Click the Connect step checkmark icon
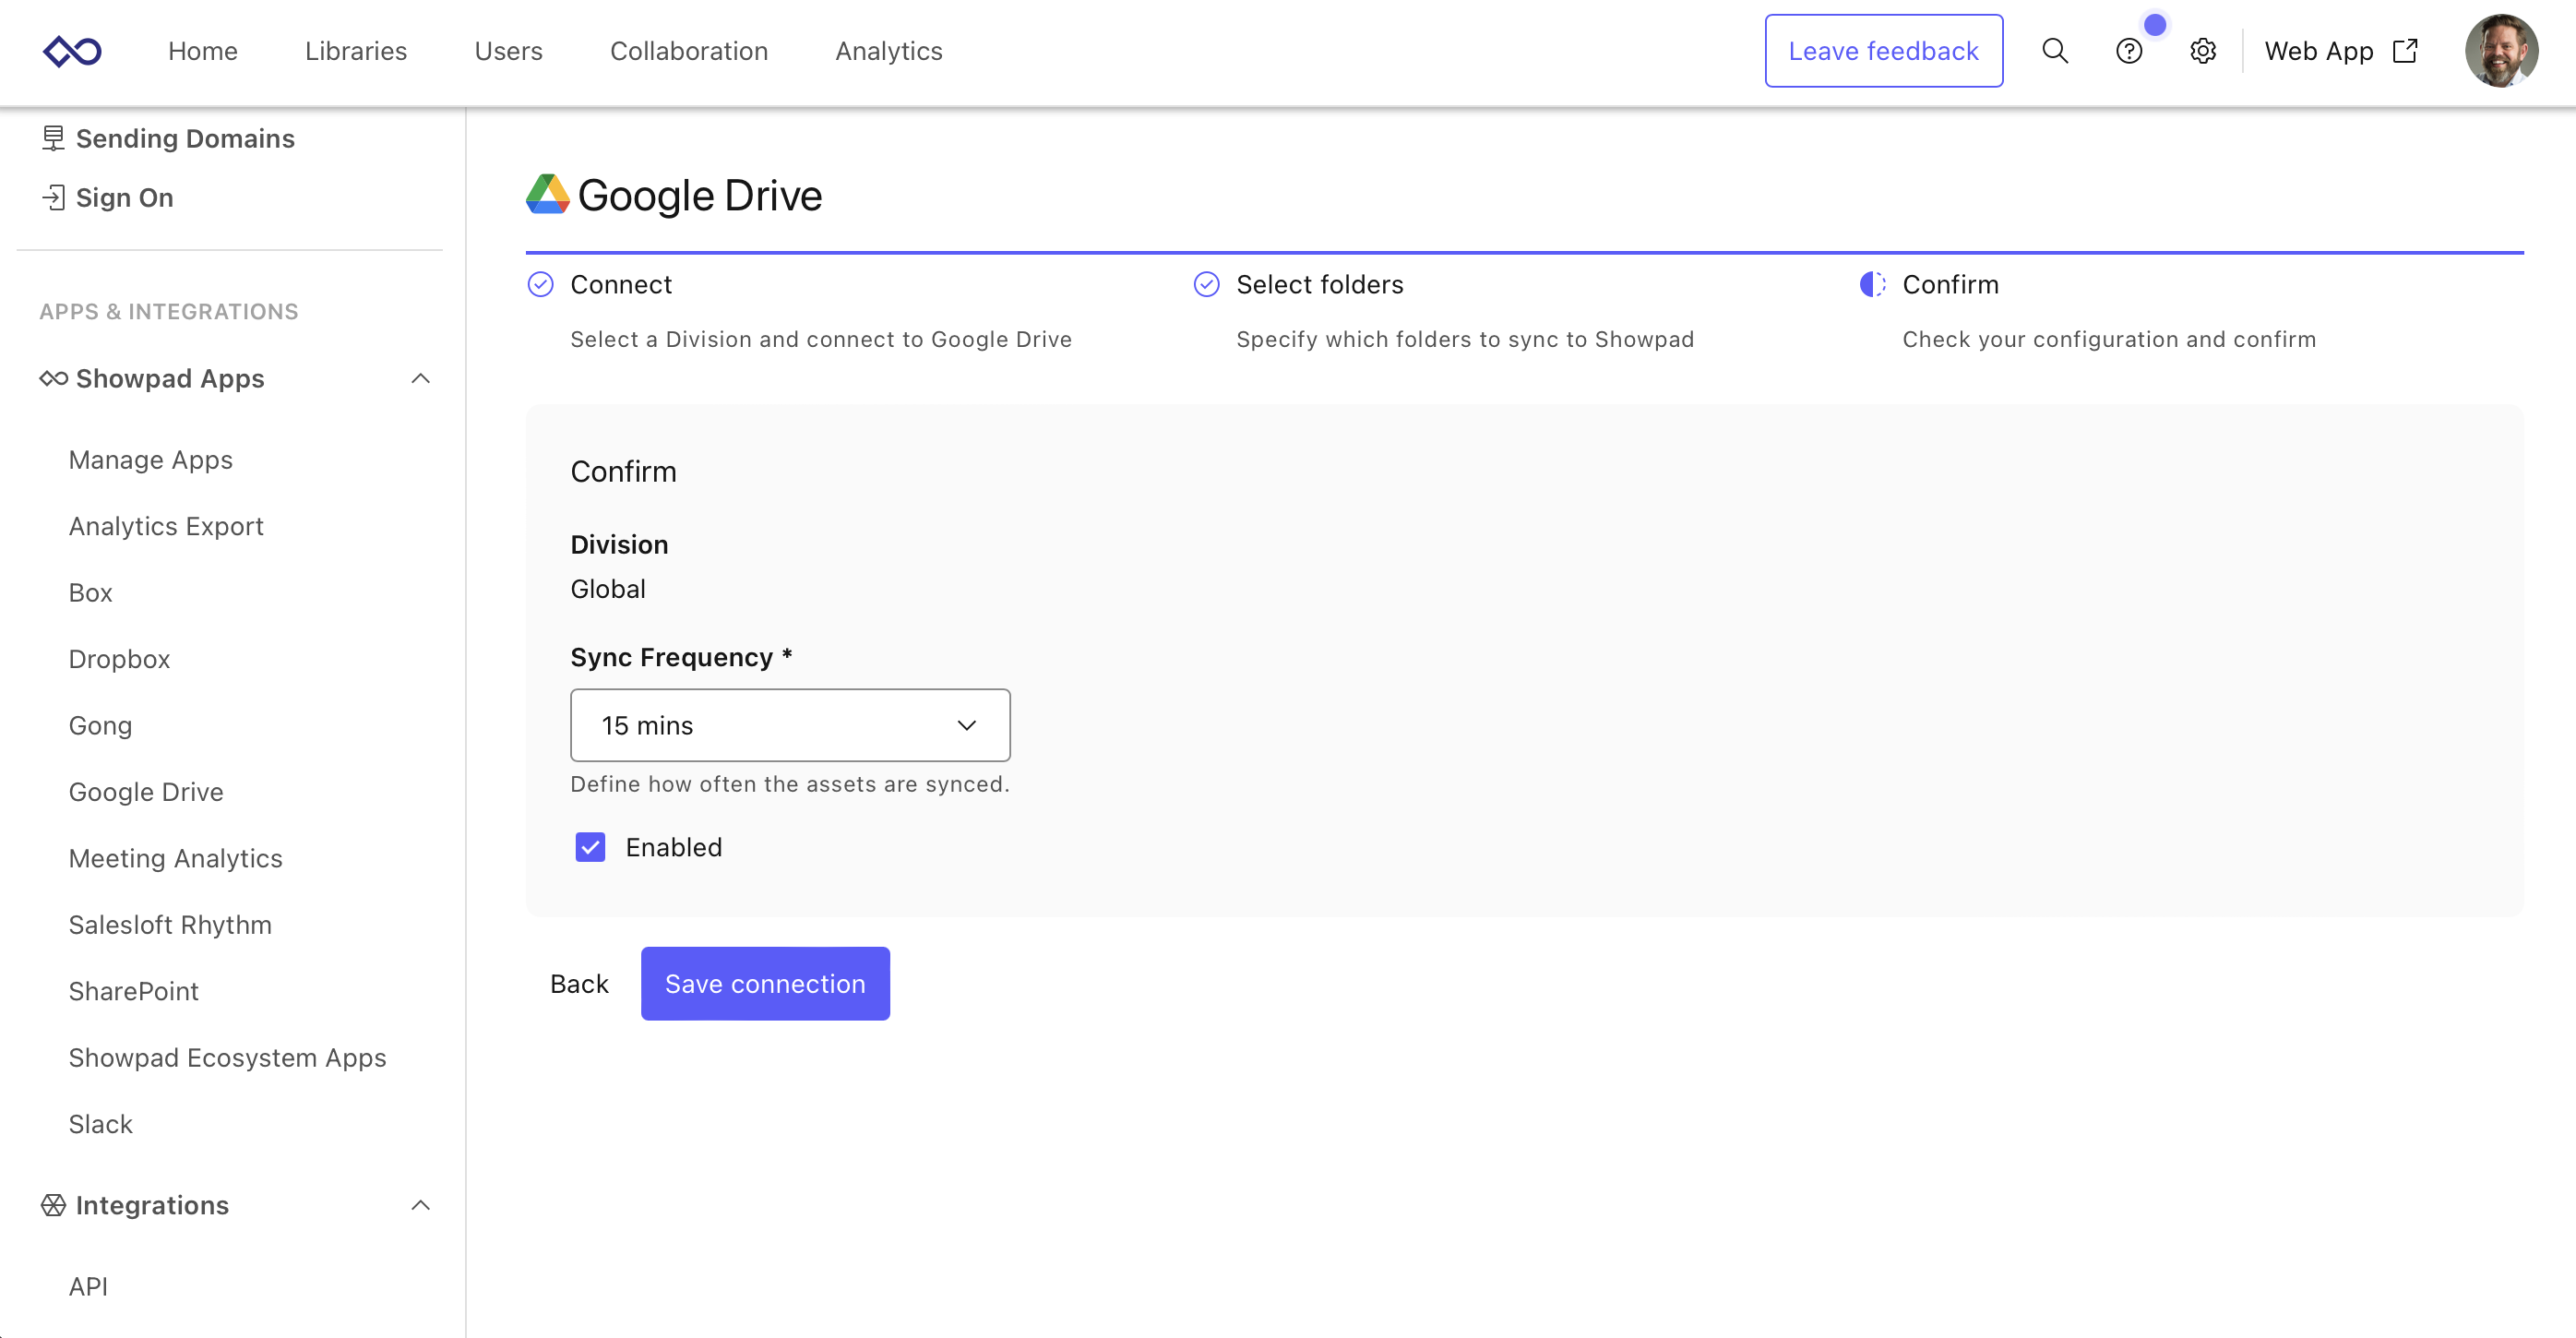 tap(541, 285)
